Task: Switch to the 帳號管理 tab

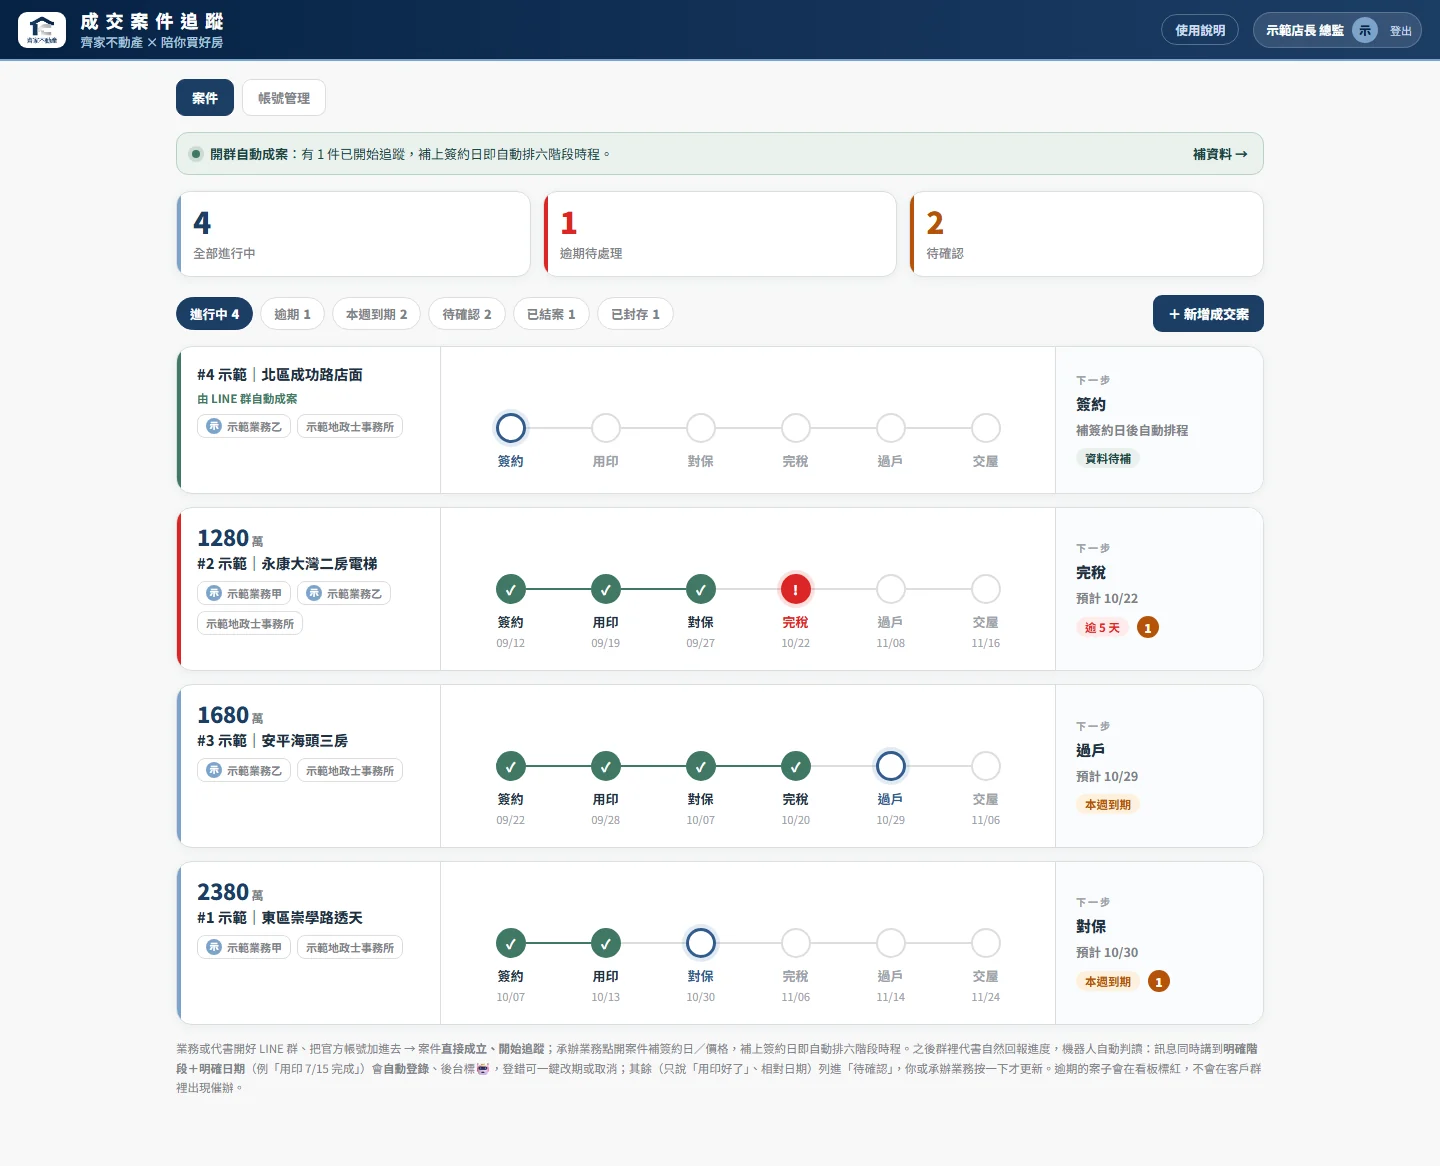Action: pyautogui.click(x=284, y=98)
